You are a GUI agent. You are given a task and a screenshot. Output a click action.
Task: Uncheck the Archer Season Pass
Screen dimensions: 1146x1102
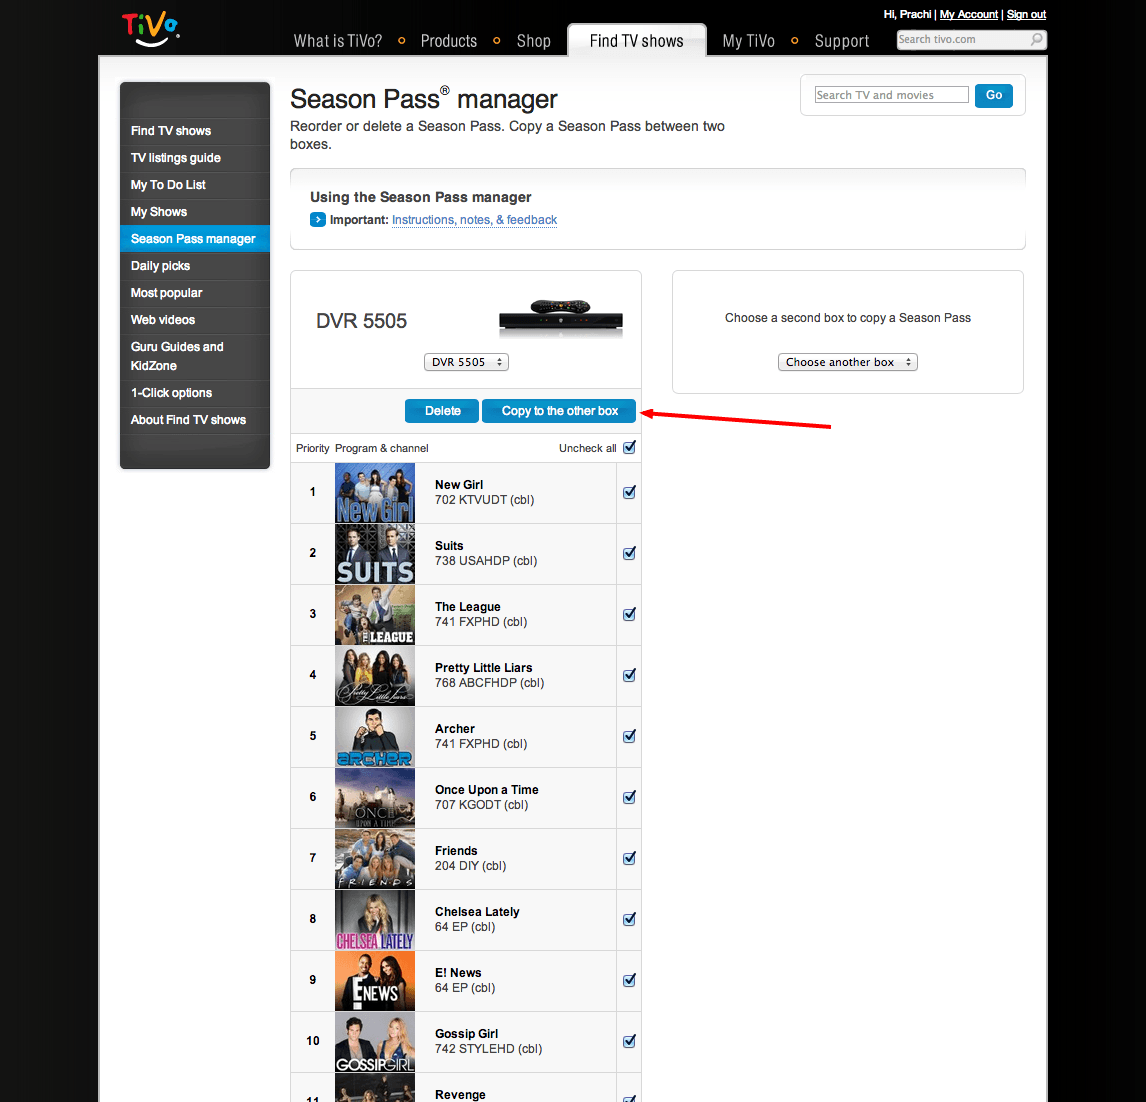pos(629,736)
